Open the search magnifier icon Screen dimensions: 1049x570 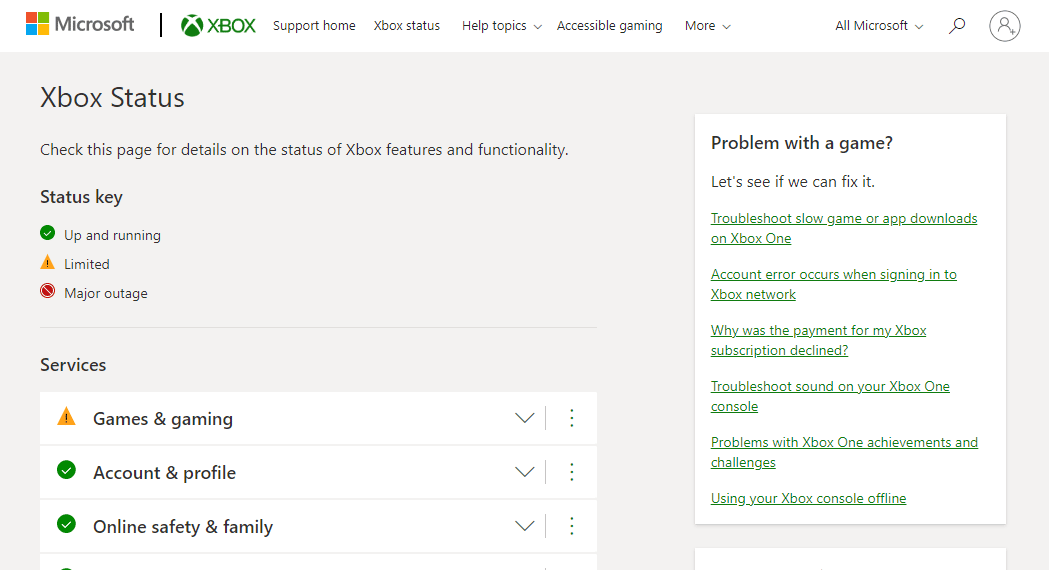[x=957, y=26]
